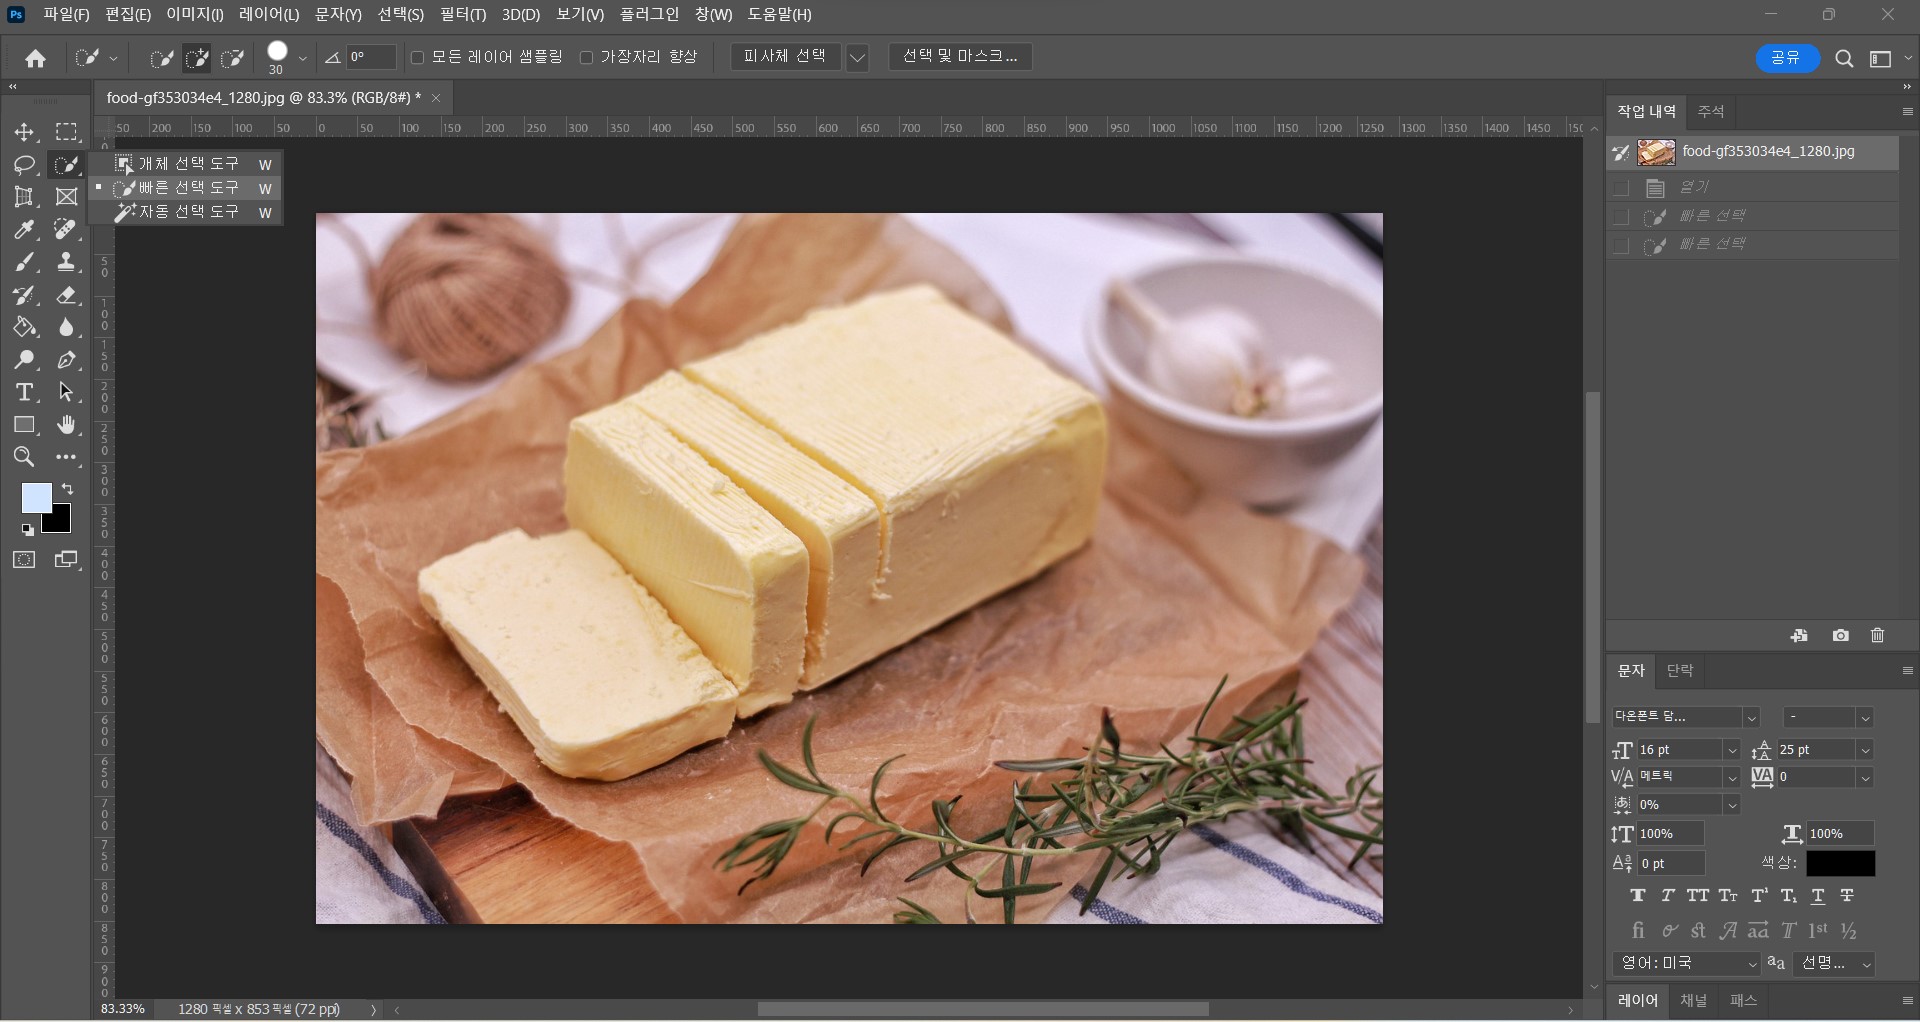The height and width of the screenshot is (1022, 1920).
Task: Select the Clone Stamp tool
Action: point(67,262)
